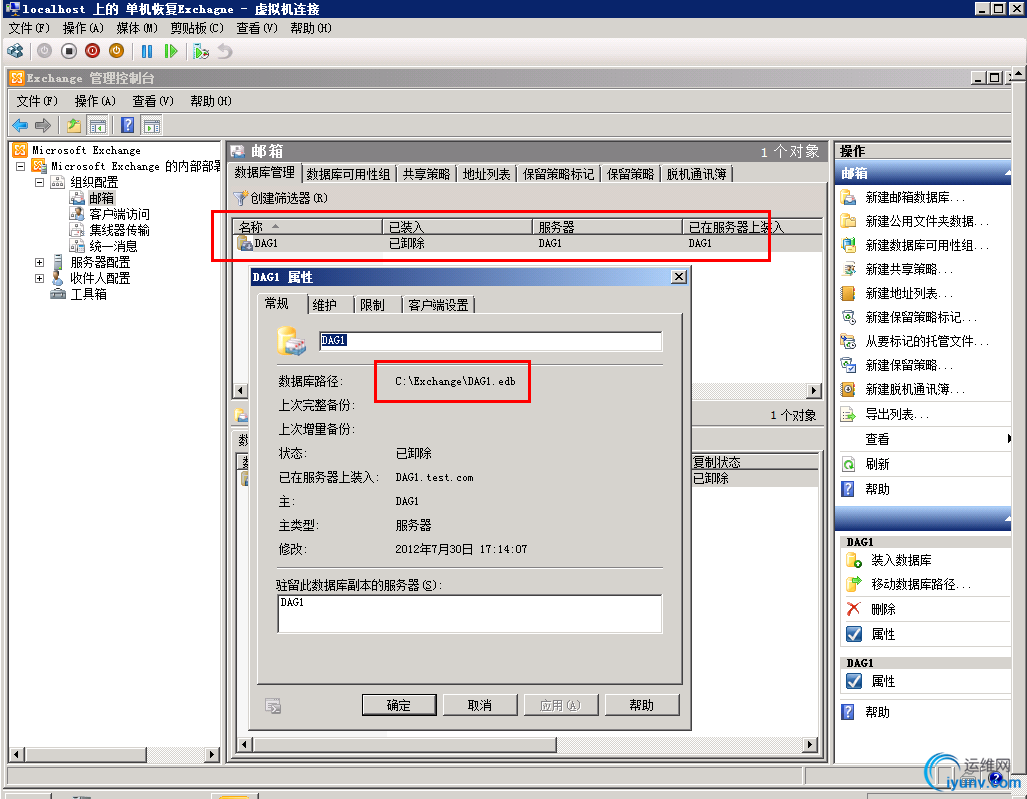点击取消按钮关闭属性窗口
Image resolution: width=1027 pixels, height=799 pixels.
480,704
